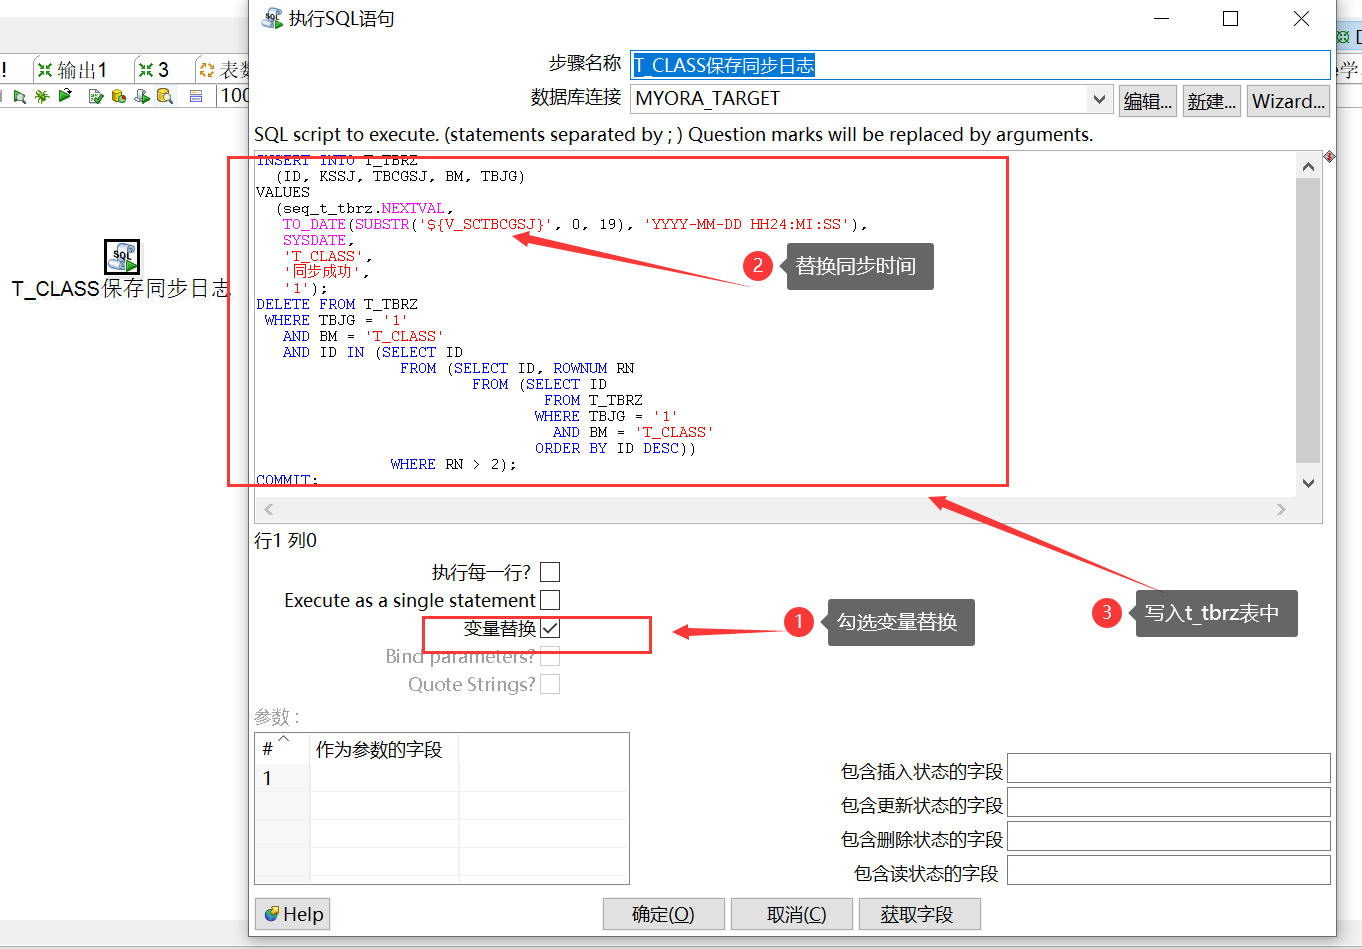Click the SQL editor scroll down arrow
This screenshot has height=949, width=1362.
[x=1308, y=483]
